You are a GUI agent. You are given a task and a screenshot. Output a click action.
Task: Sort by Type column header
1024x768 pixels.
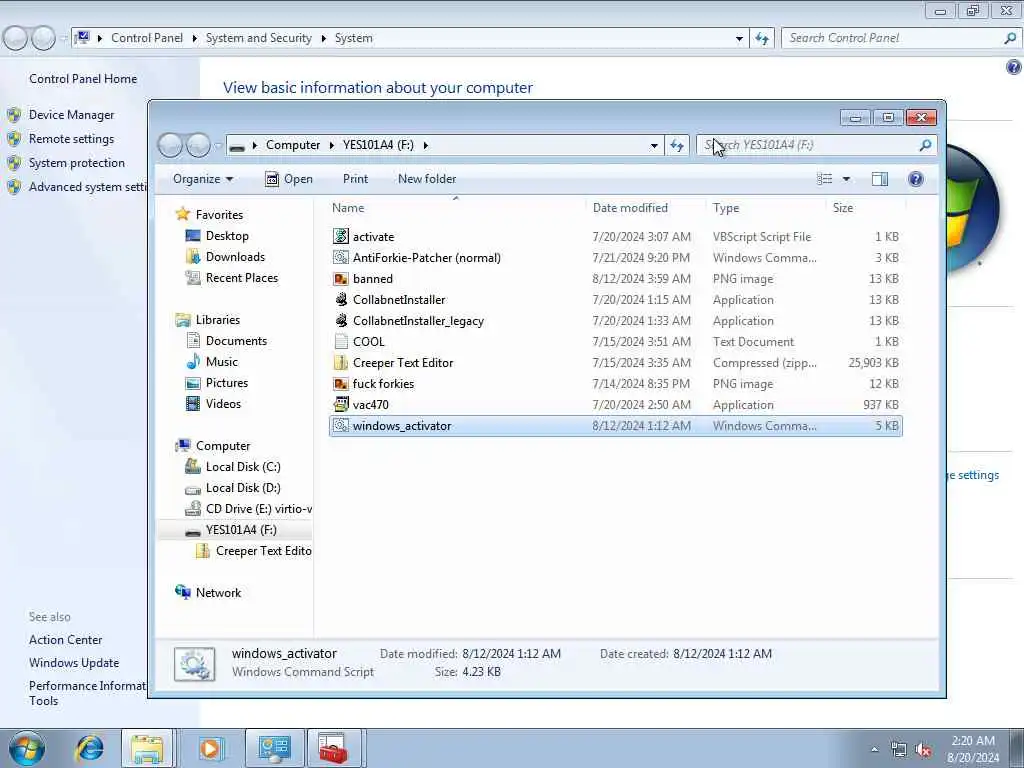point(766,208)
